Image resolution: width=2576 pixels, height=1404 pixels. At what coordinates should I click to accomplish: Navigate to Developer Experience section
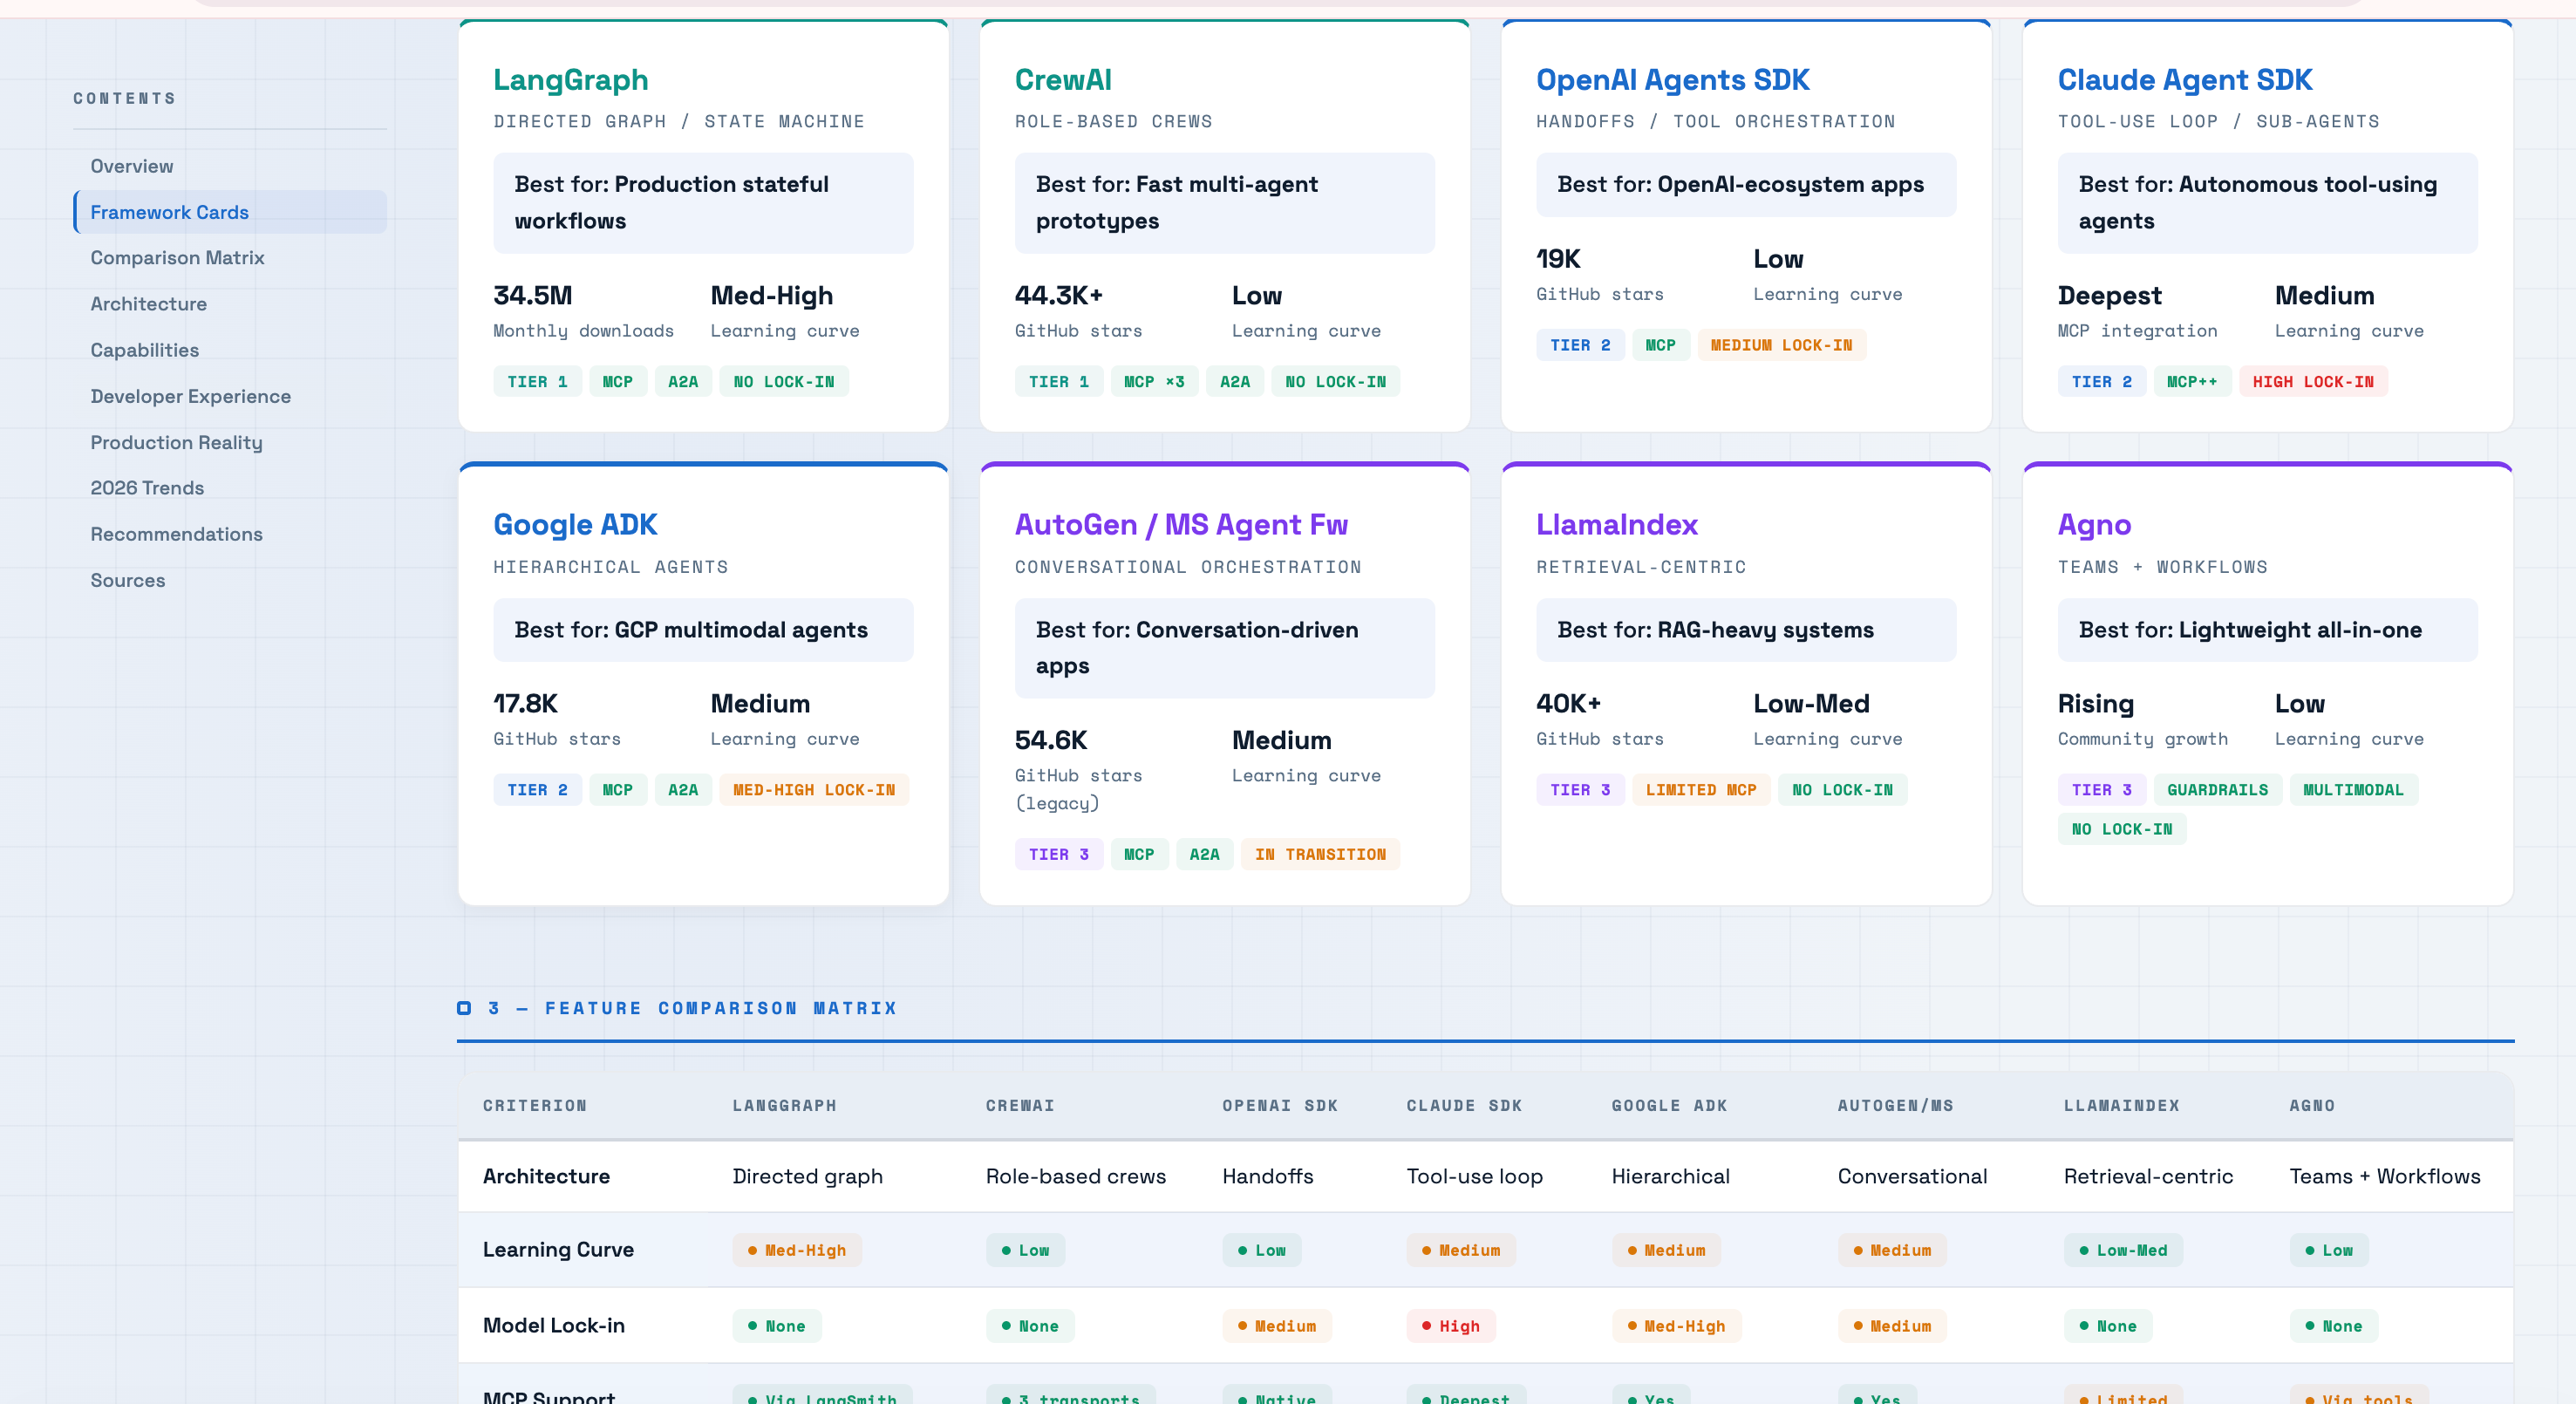coord(190,396)
